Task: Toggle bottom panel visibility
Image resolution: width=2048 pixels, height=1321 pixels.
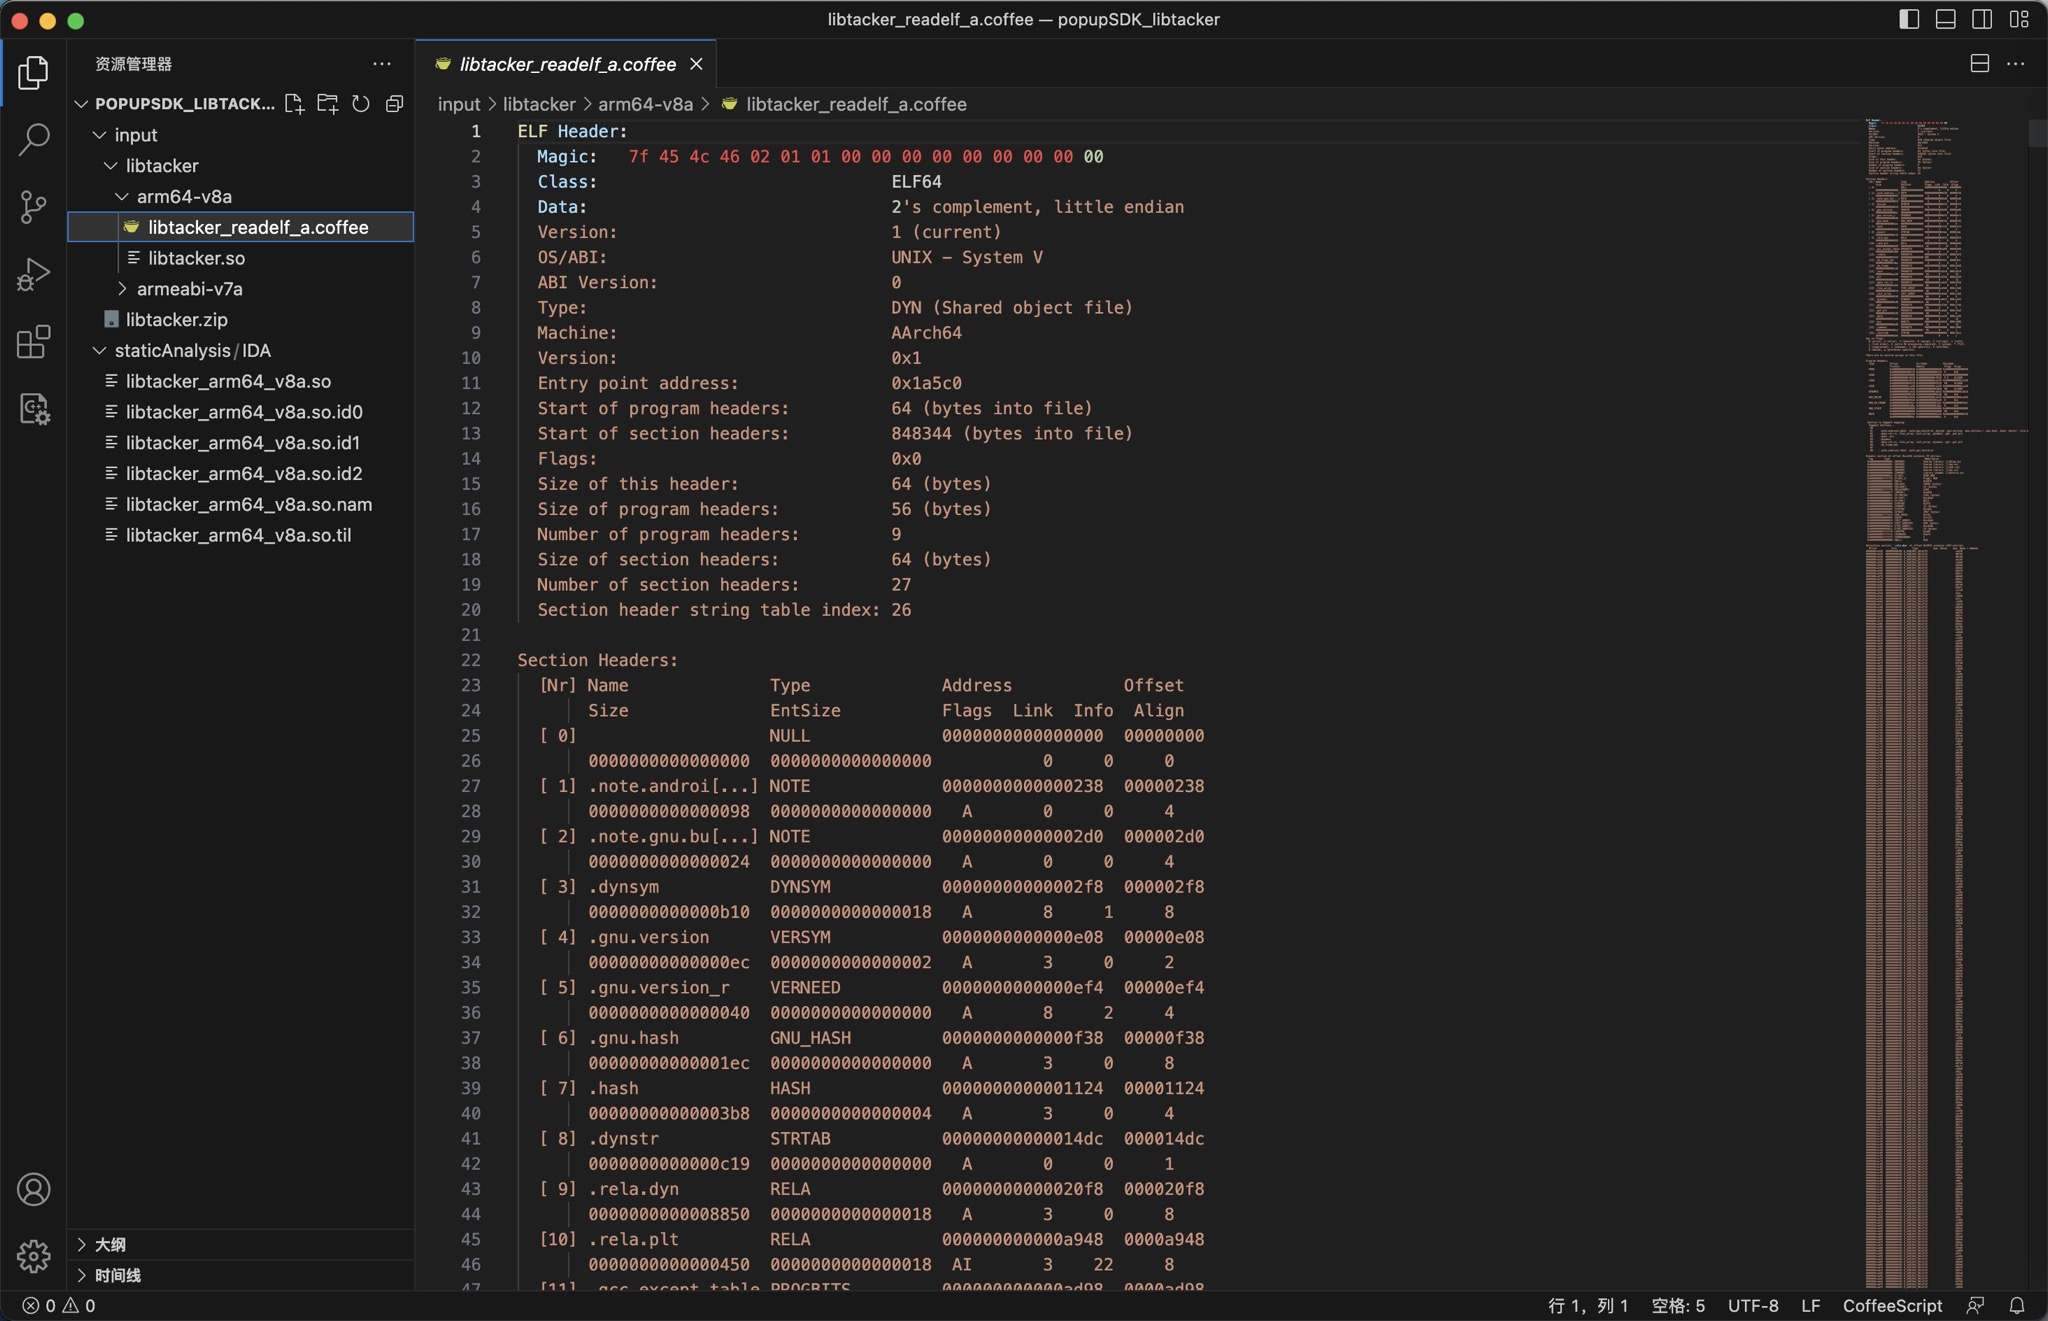Action: (1945, 19)
